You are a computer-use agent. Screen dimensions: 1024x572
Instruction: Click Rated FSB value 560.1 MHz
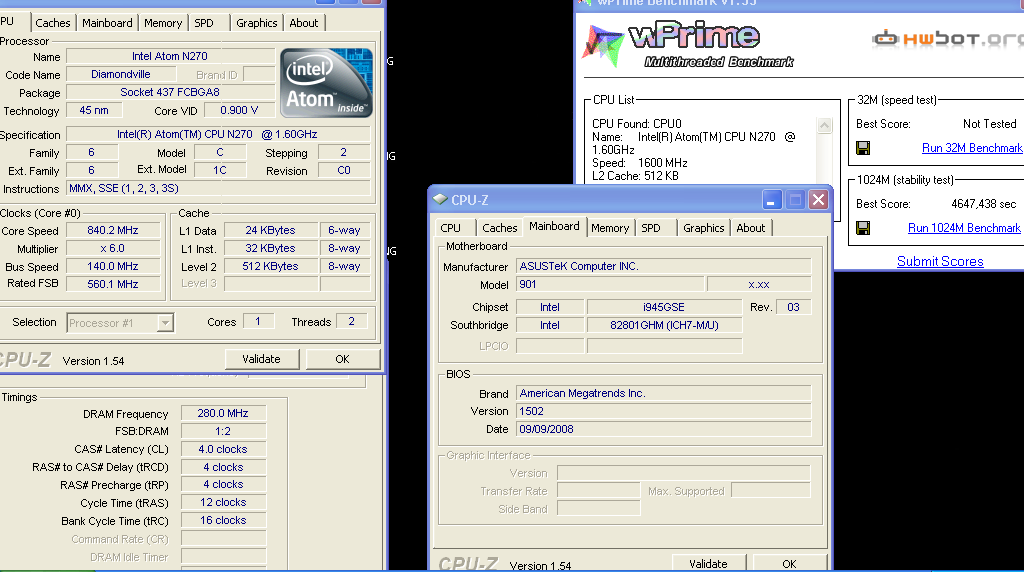click(x=113, y=284)
